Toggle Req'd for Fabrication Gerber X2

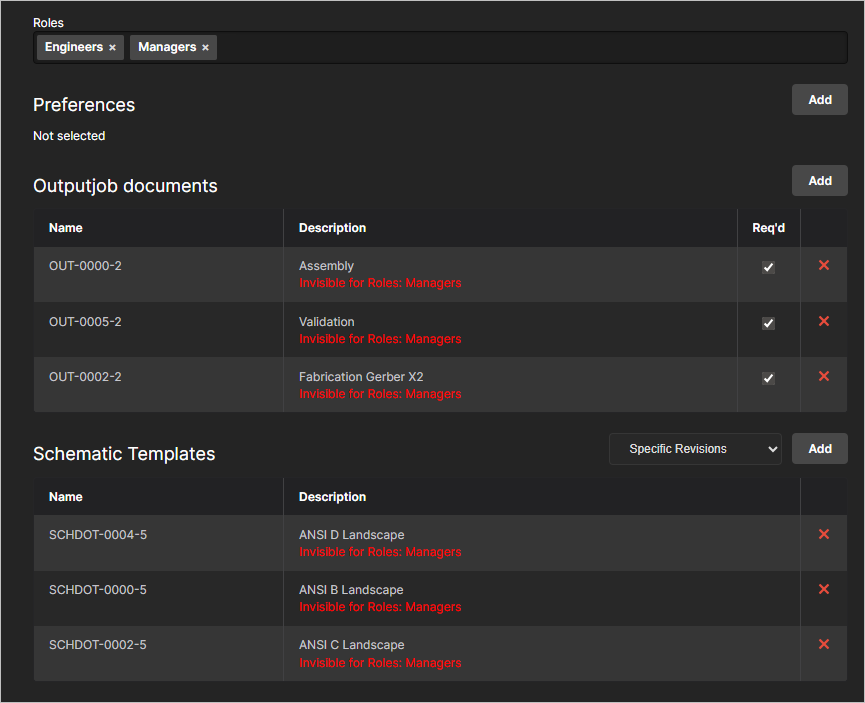click(768, 378)
